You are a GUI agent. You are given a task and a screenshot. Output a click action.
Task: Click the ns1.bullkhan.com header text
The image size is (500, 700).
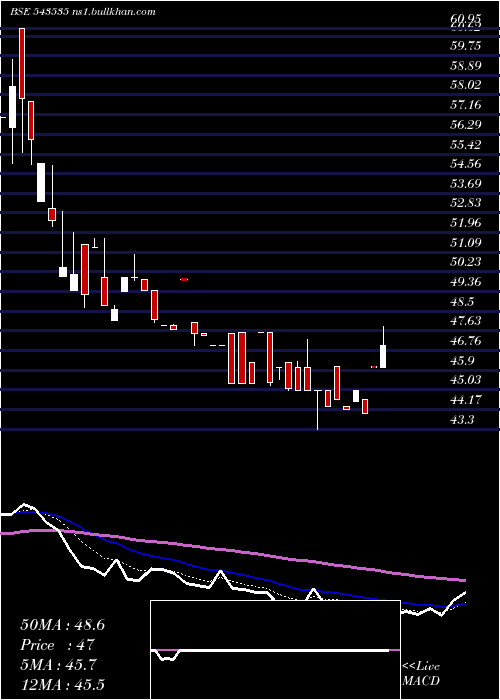point(114,12)
